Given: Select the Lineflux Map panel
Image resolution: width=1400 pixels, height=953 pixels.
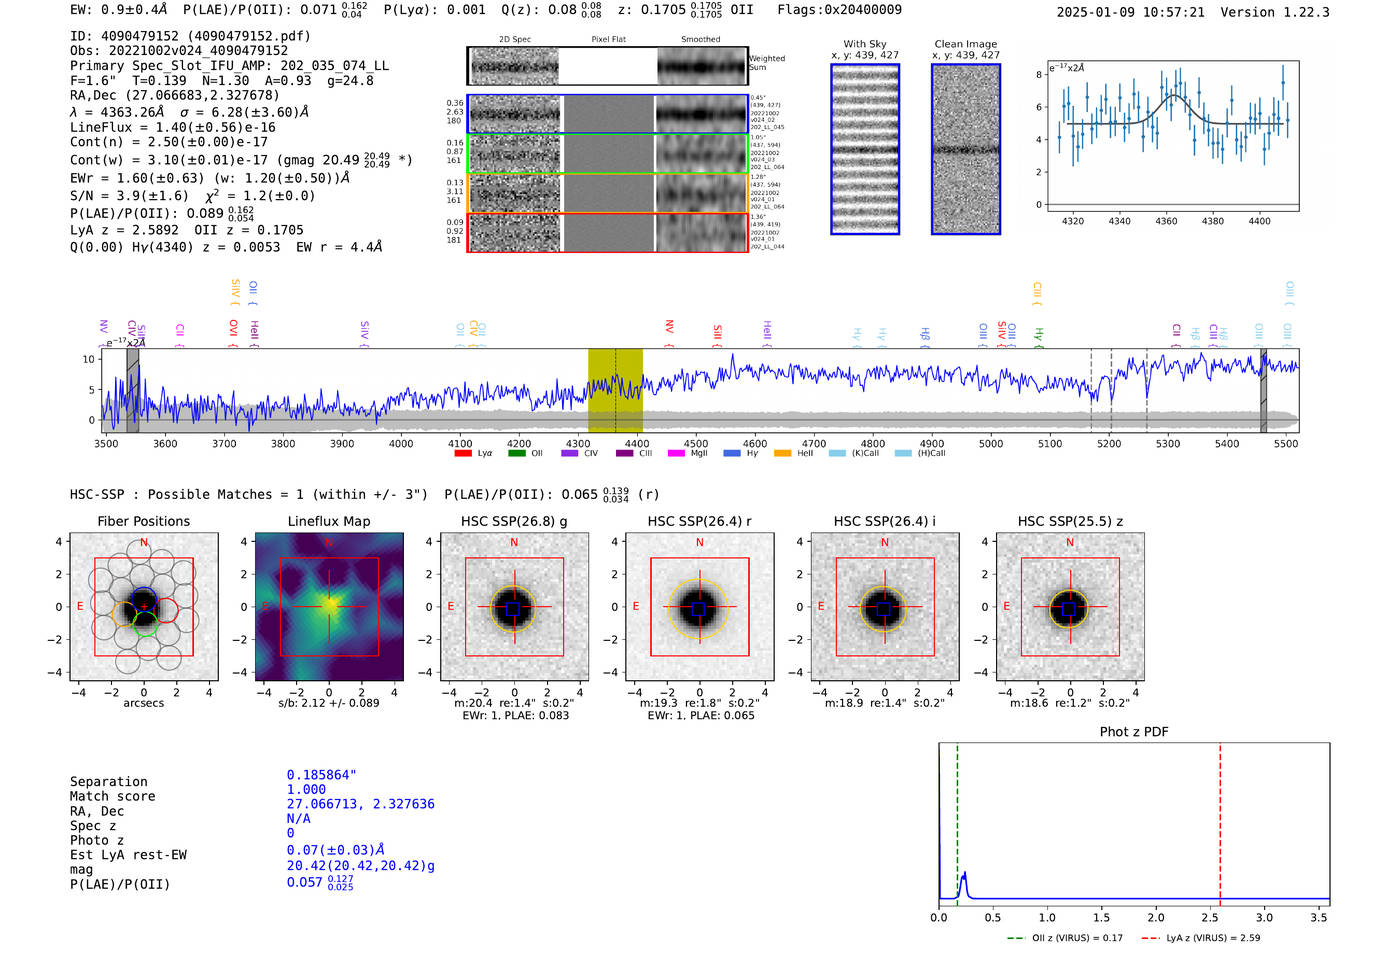Looking at the screenshot, I should point(329,607).
